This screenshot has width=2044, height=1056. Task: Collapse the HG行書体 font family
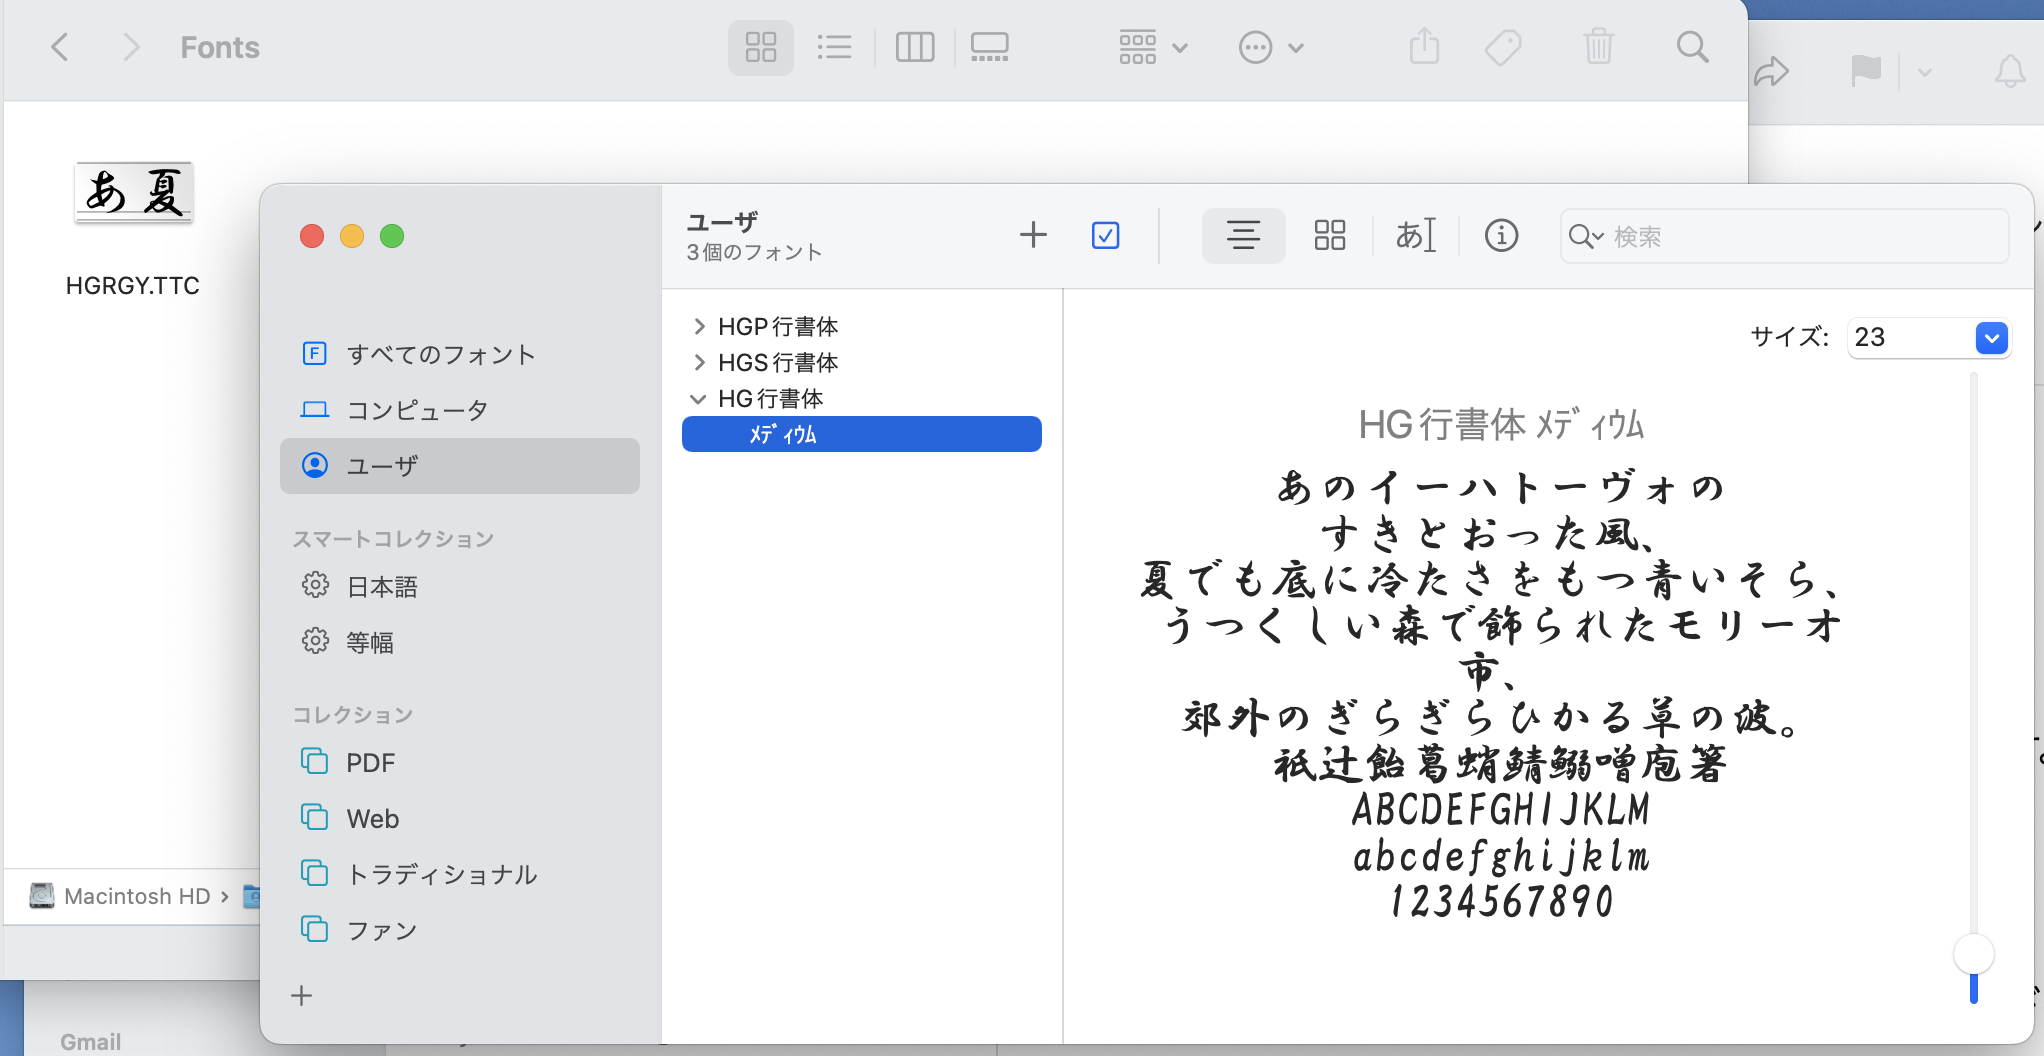coord(698,399)
